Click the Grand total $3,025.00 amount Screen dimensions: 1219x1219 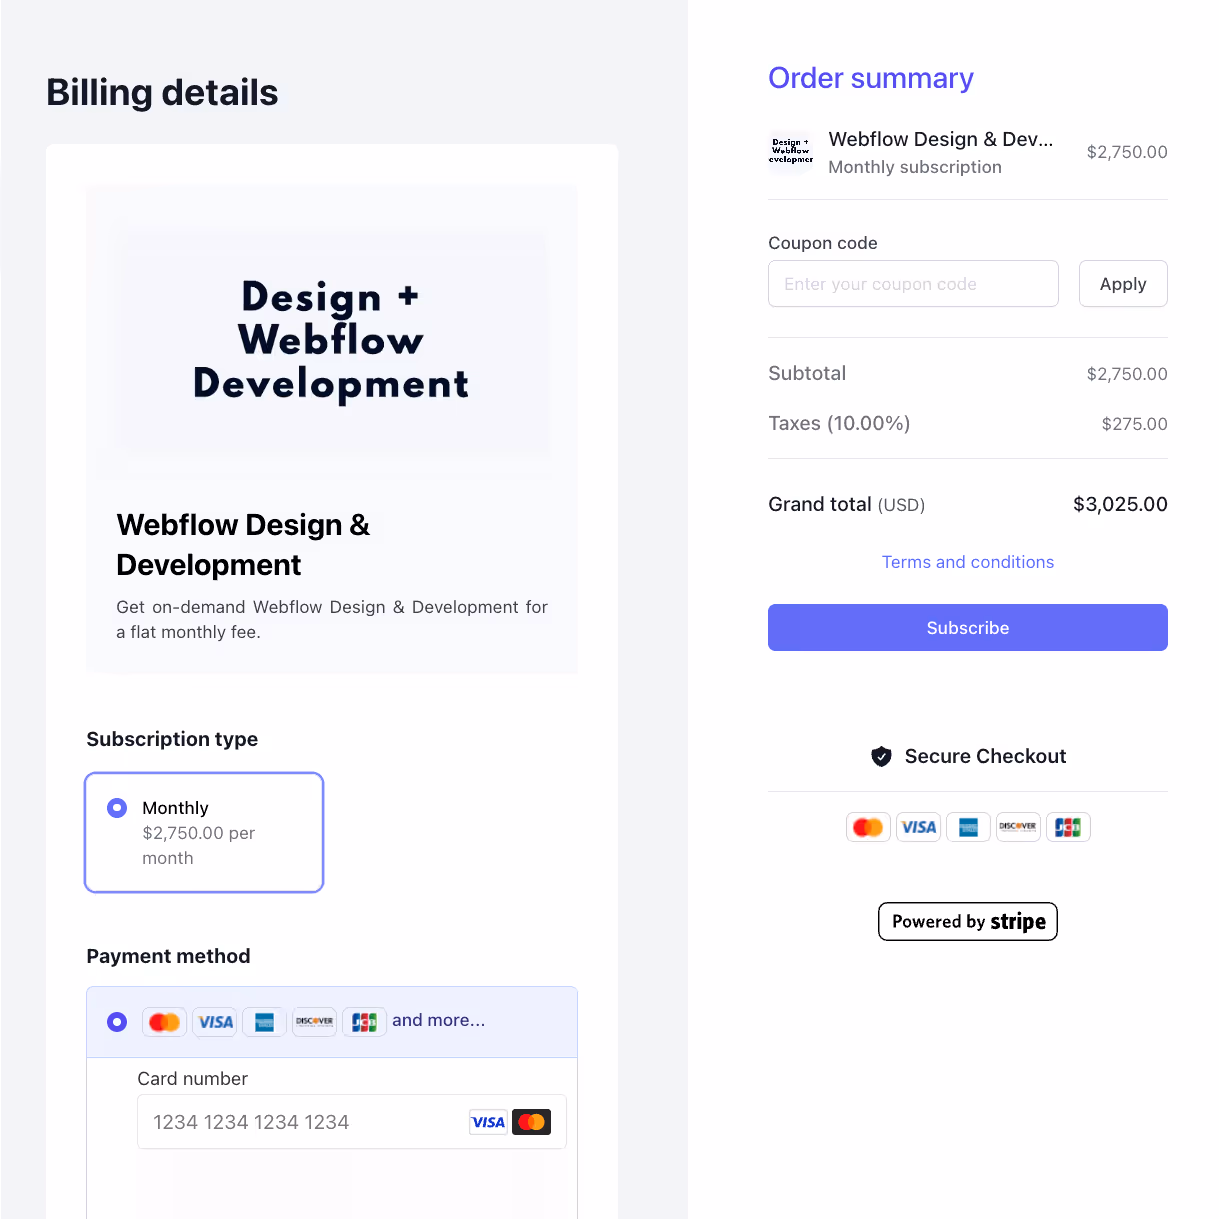point(1120,504)
